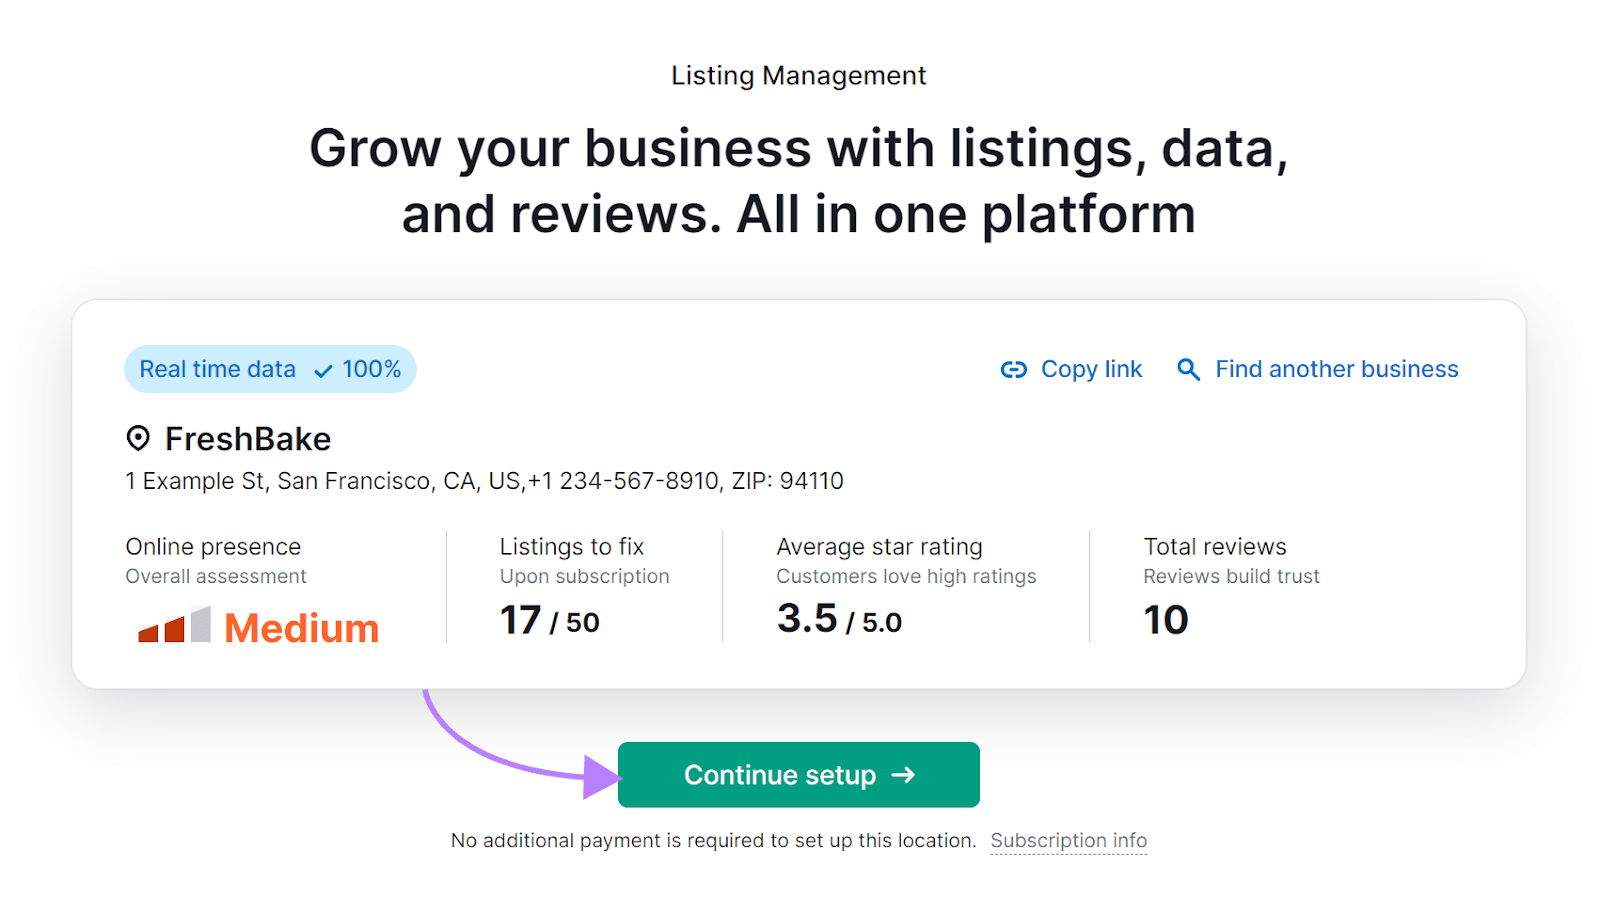The width and height of the screenshot is (1600, 914).
Task: Click the arrow icon in Continue setup
Action: pyautogui.click(x=903, y=775)
